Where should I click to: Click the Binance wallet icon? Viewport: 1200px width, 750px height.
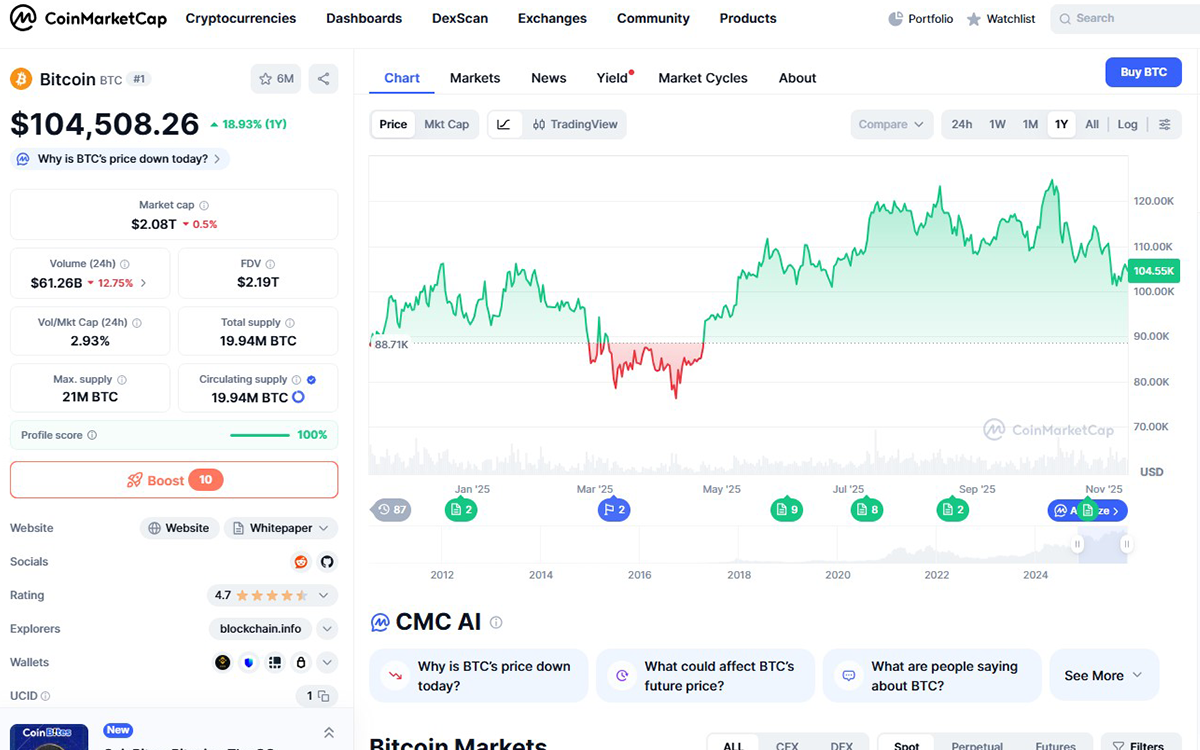click(223, 662)
